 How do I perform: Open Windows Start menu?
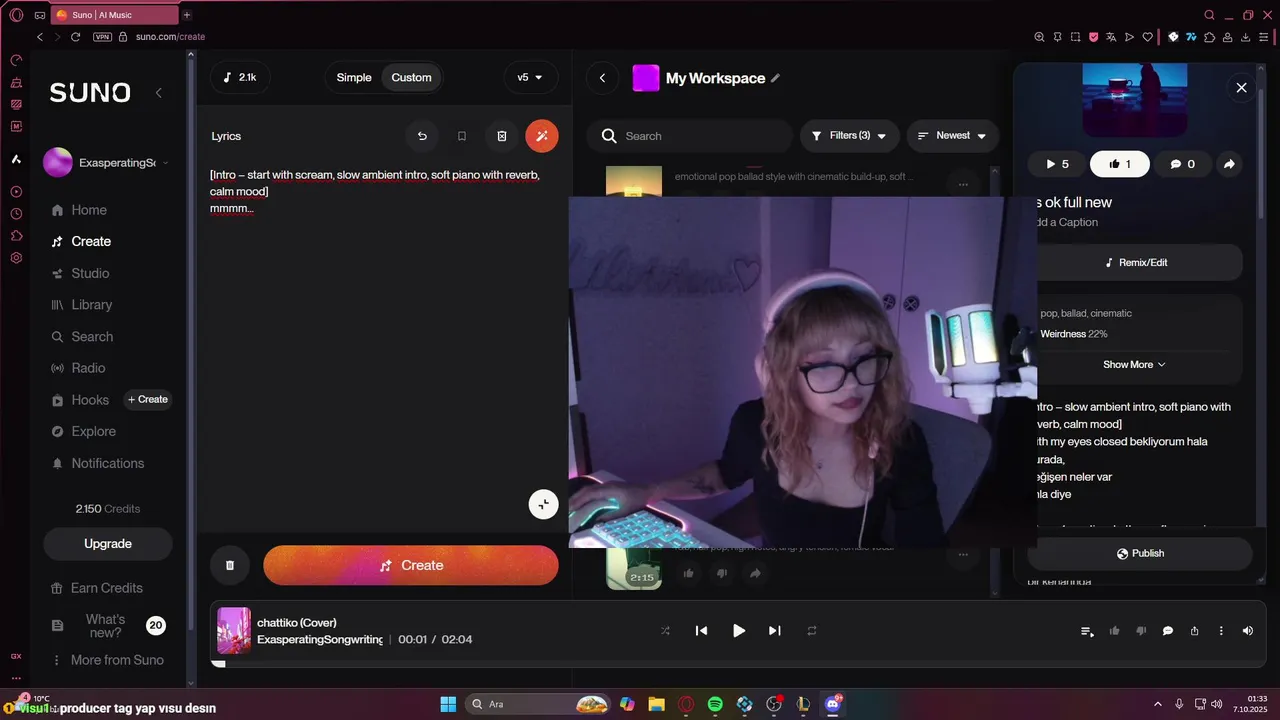tap(448, 704)
